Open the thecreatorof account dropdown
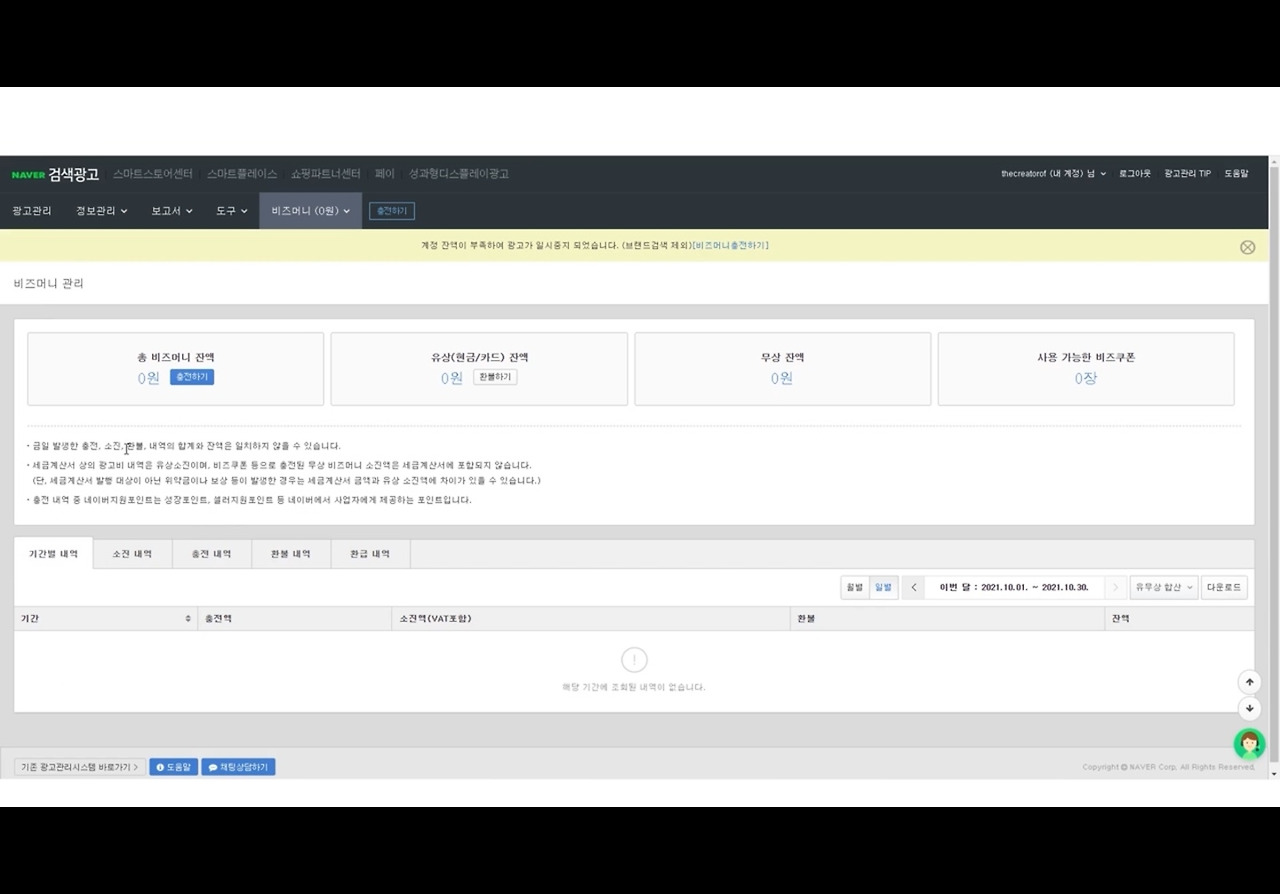This screenshot has width=1280, height=894. [x=1053, y=174]
